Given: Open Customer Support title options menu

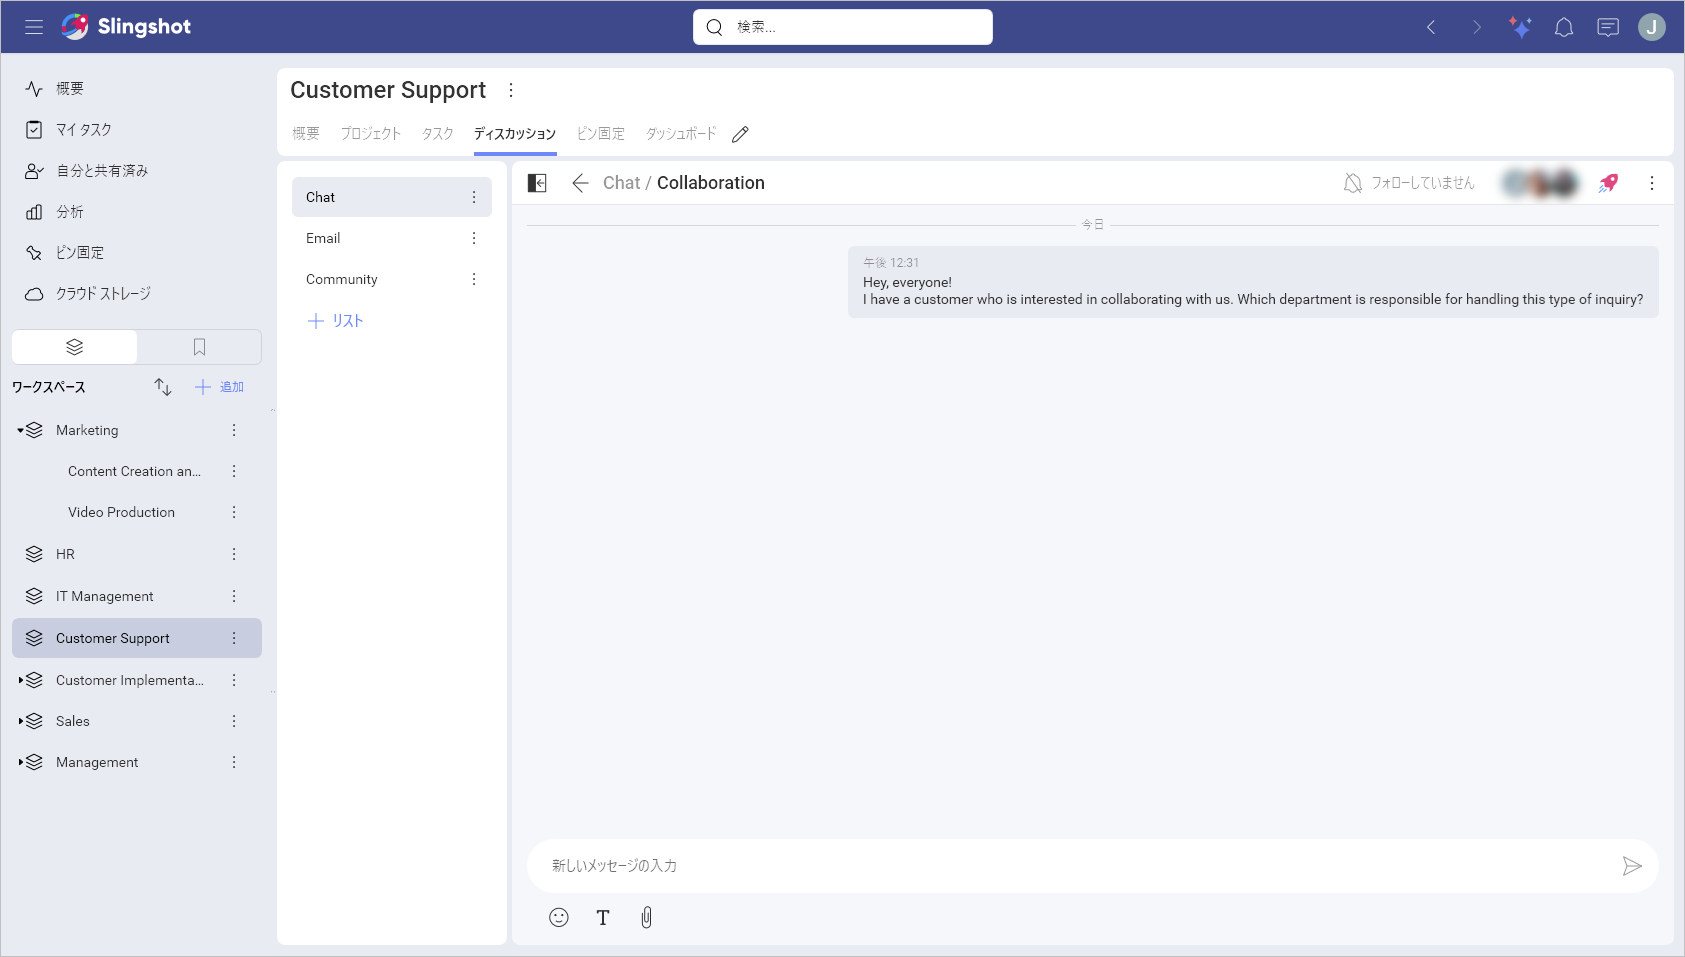Looking at the screenshot, I should [511, 90].
